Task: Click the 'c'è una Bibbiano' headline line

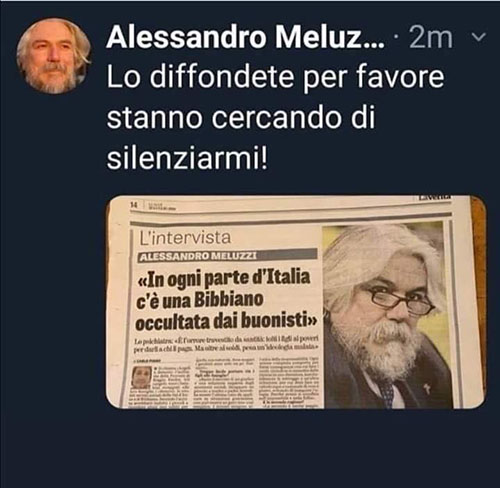Action: pos(200,300)
